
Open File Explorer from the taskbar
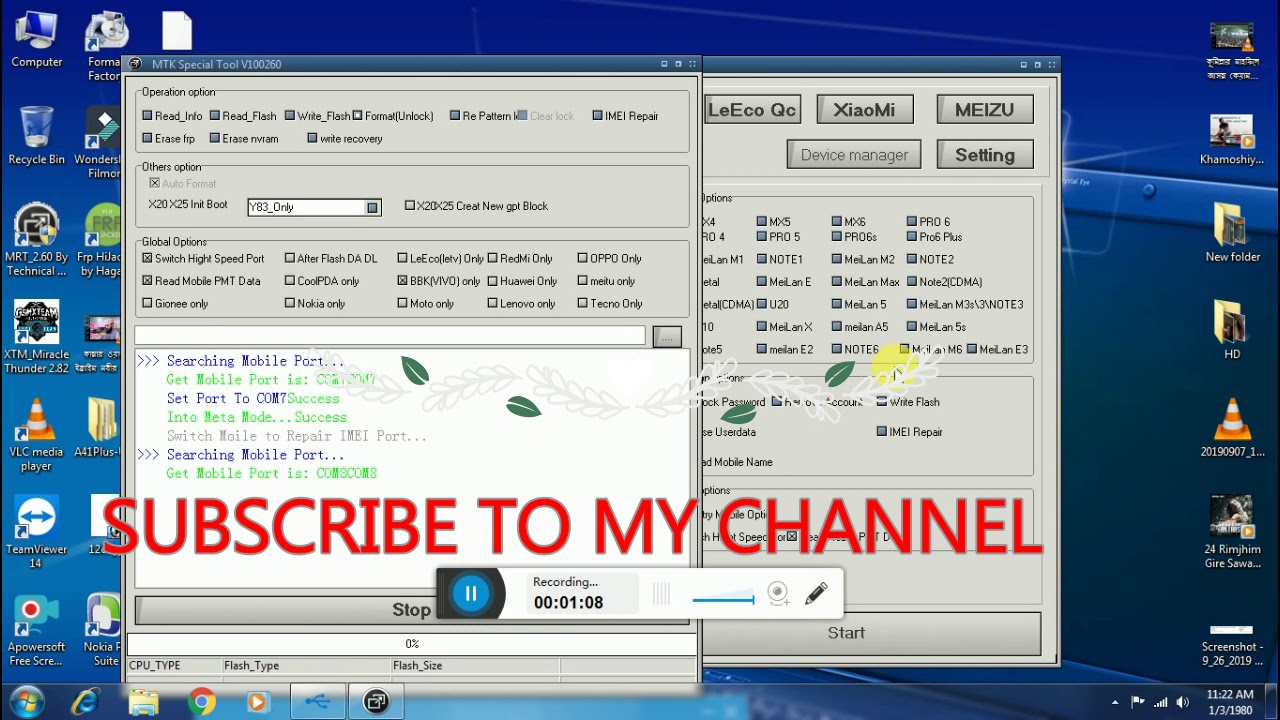click(x=143, y=702)
